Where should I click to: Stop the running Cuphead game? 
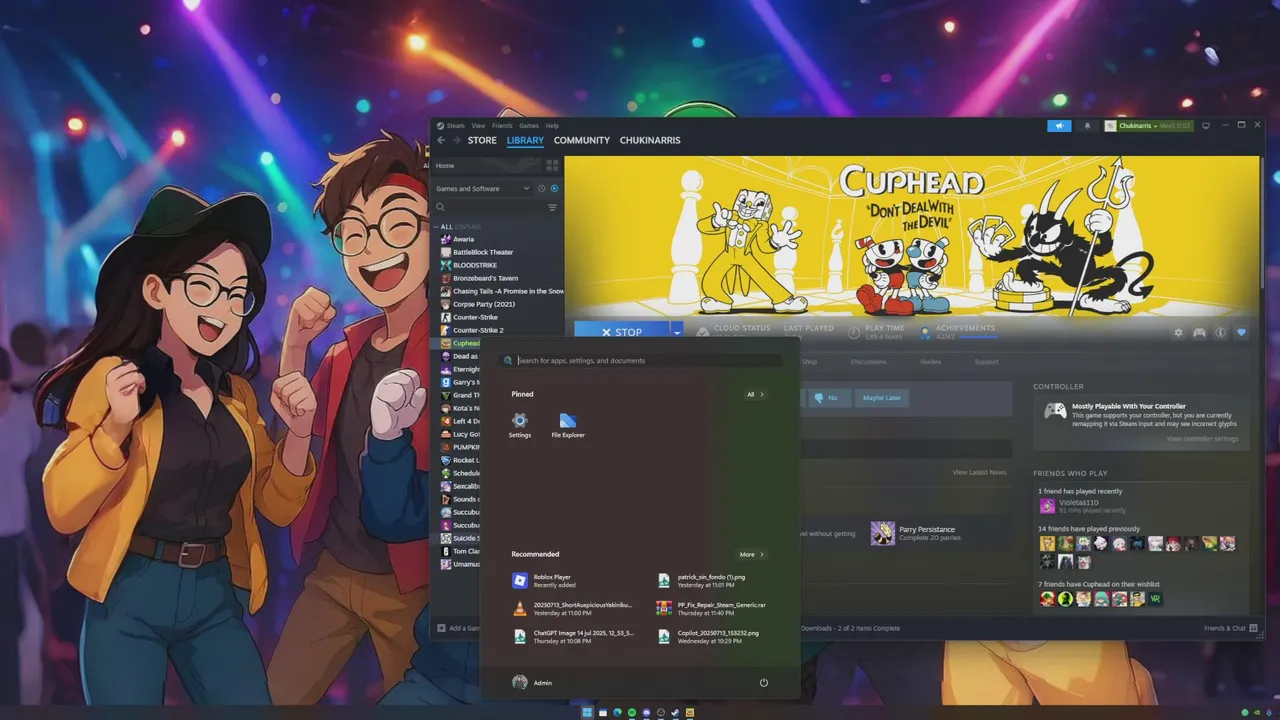(x=622, y=332)
